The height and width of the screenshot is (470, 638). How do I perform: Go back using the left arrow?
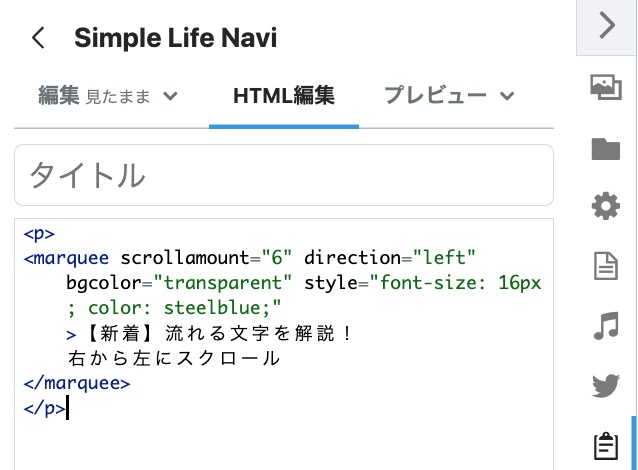(38, 38)
